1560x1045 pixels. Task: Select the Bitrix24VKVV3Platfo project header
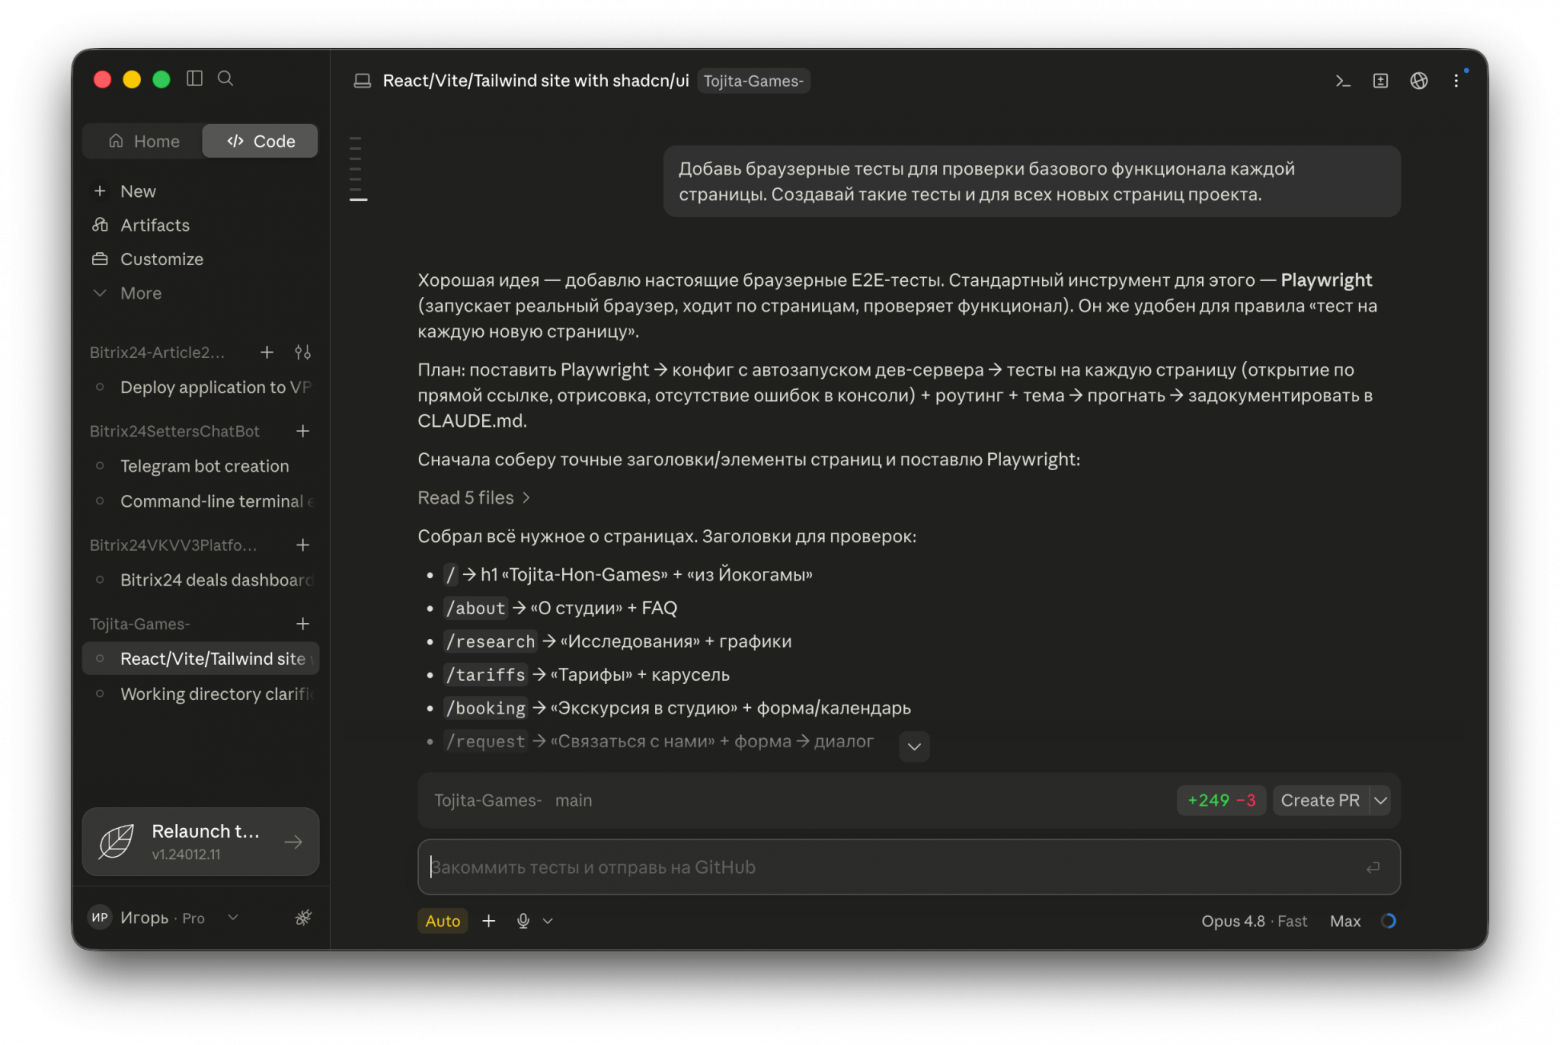(x=173, y=545)
